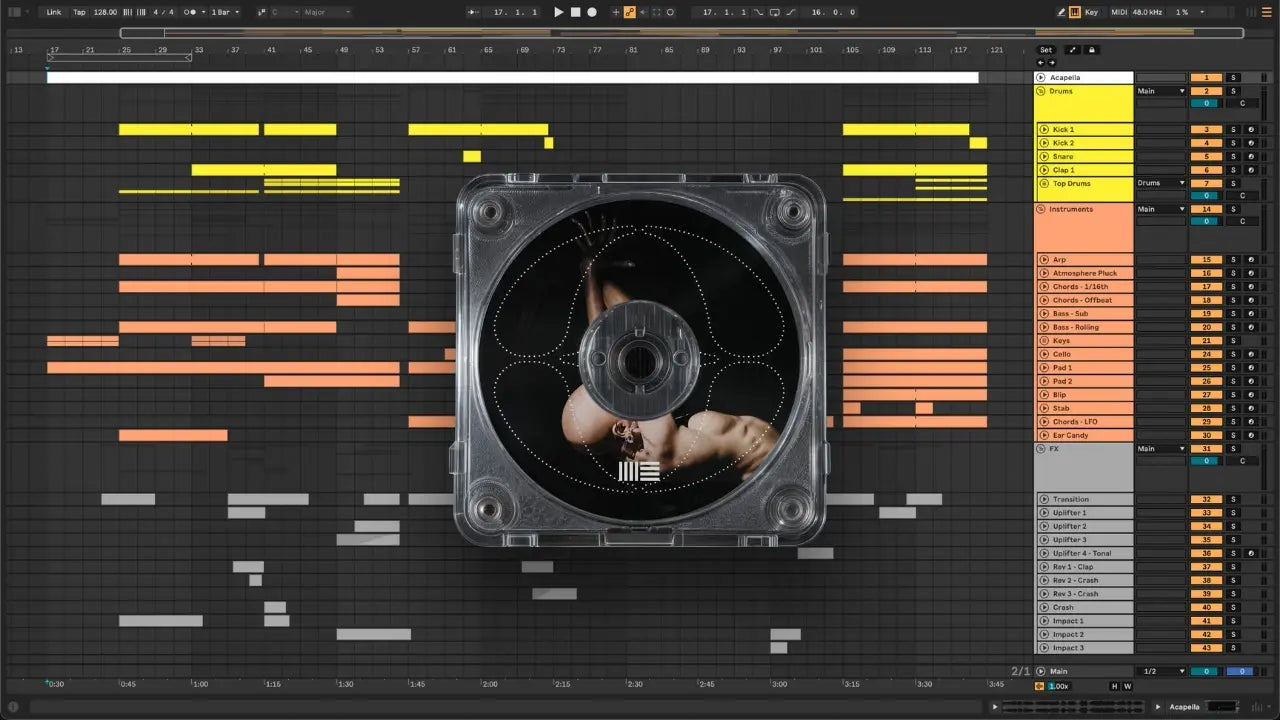Viewport: 1280px width, 720px height.
Task: Click the 128.00 tempo field
Action: (105, 12)
